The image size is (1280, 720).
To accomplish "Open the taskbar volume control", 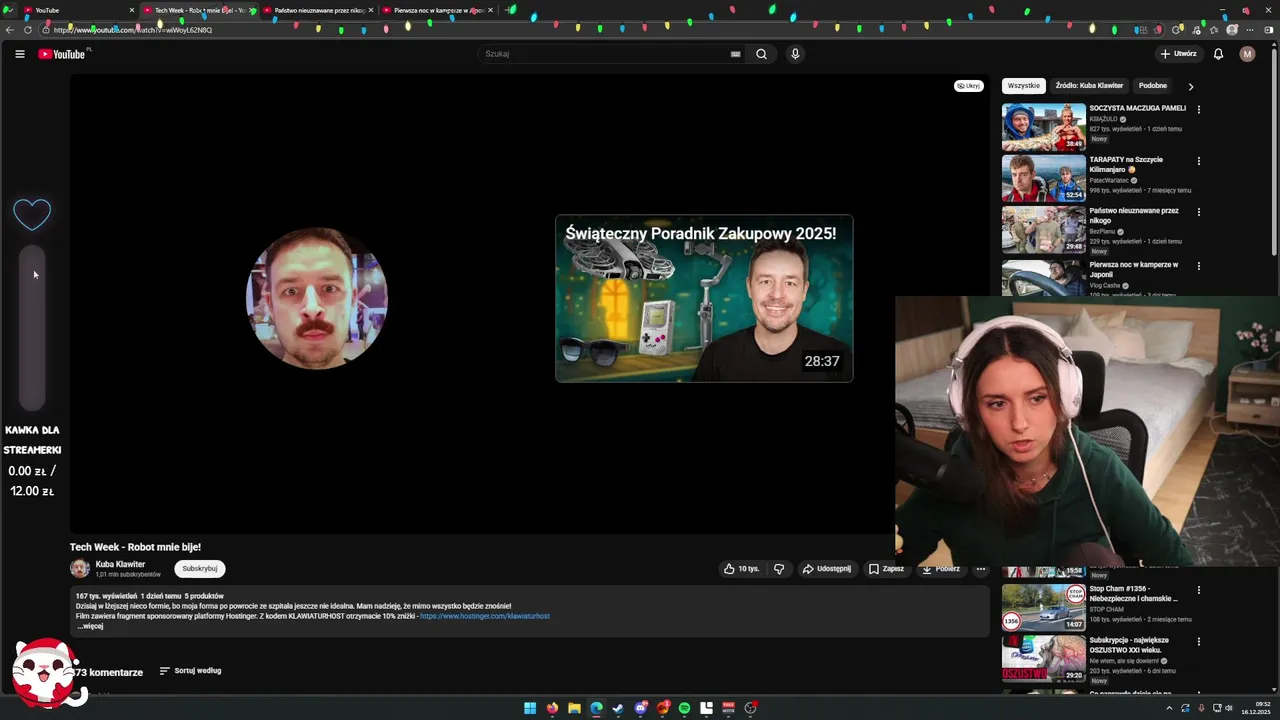I will 1229,708.
